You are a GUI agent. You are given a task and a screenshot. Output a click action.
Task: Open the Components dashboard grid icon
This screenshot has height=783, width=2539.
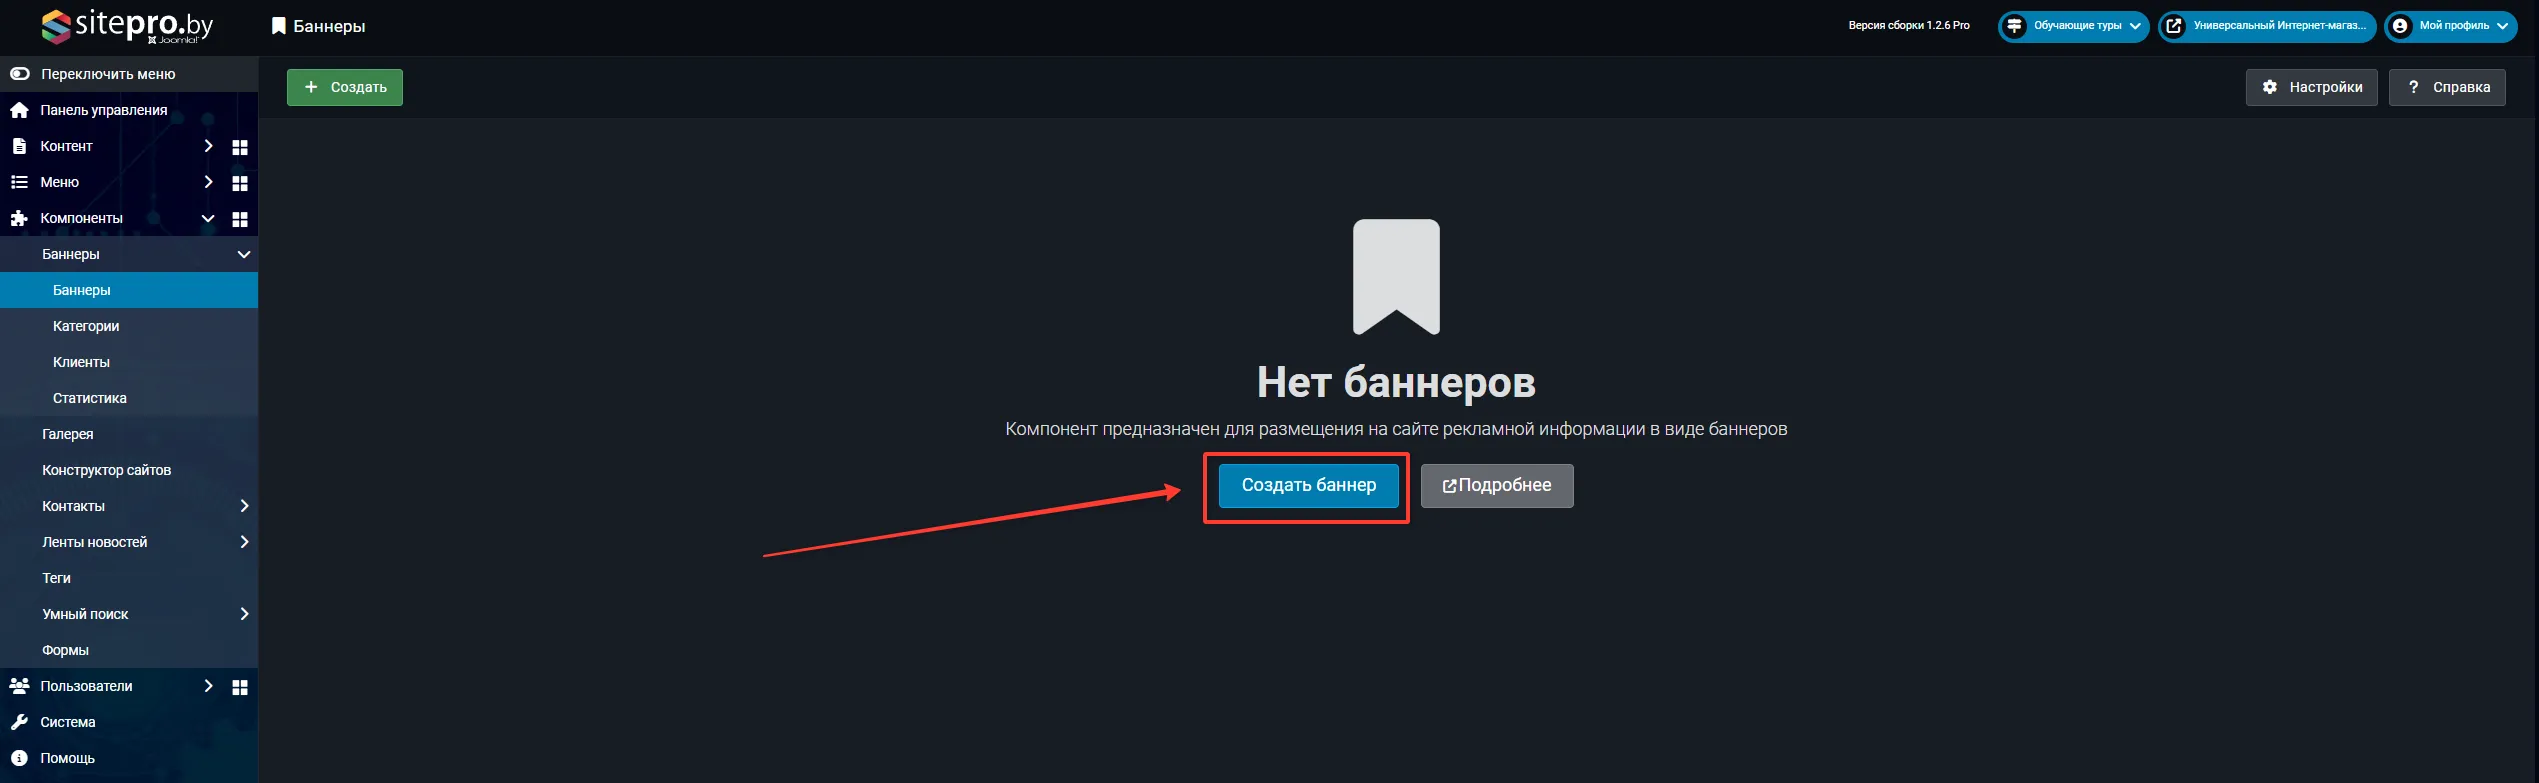[x=240, y=219]
